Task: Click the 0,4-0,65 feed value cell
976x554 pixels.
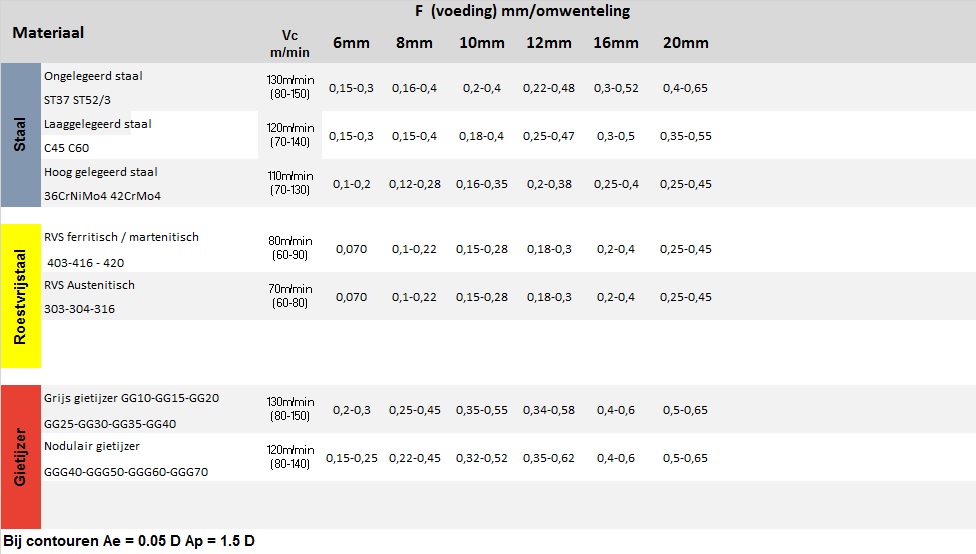Action: pyautogui.click(x=685, y=88)
